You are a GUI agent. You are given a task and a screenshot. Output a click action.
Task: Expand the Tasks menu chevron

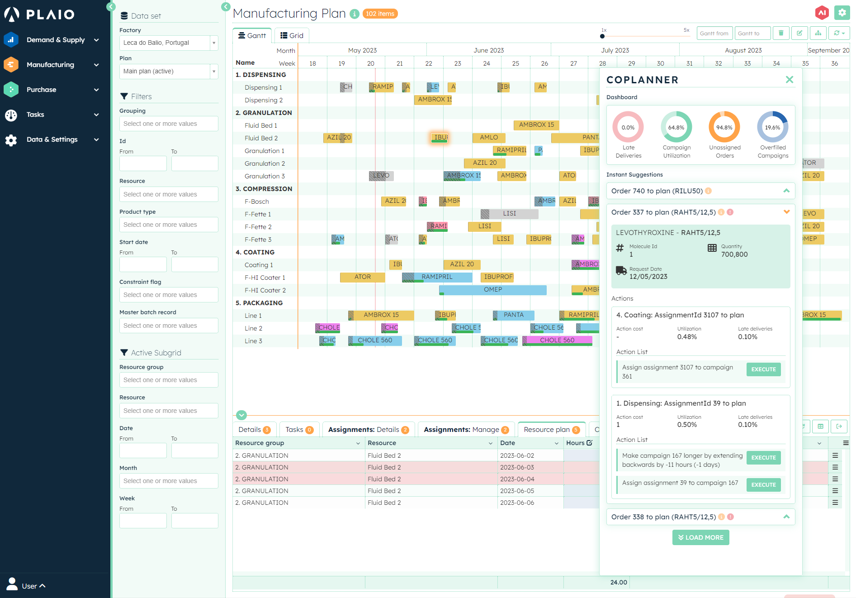(x=96, y=115)
